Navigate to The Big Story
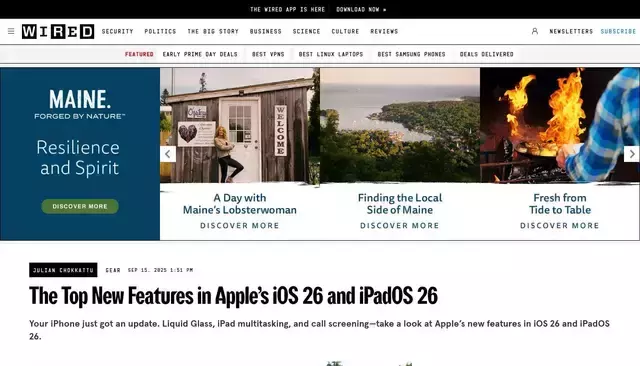 point(213,31)
